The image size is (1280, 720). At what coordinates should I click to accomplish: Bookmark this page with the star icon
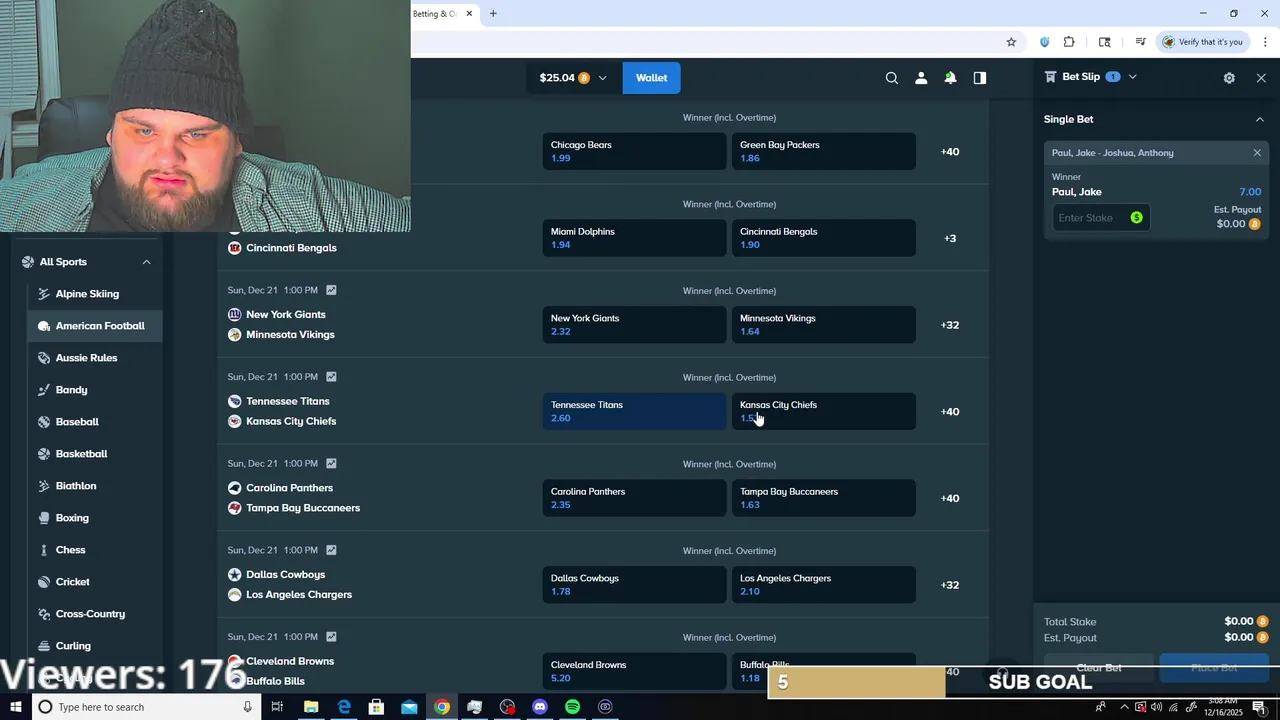[x=1011, y=42]
